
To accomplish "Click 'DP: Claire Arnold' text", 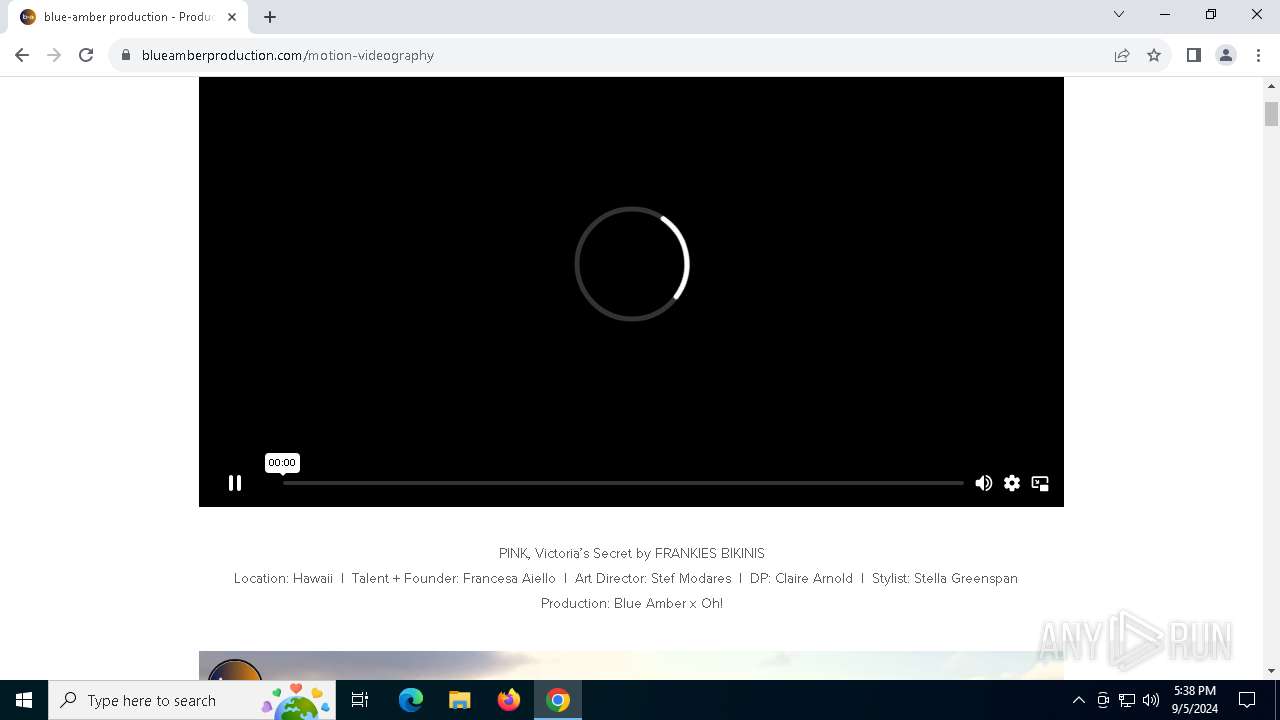I will click(x=801, y=578).
